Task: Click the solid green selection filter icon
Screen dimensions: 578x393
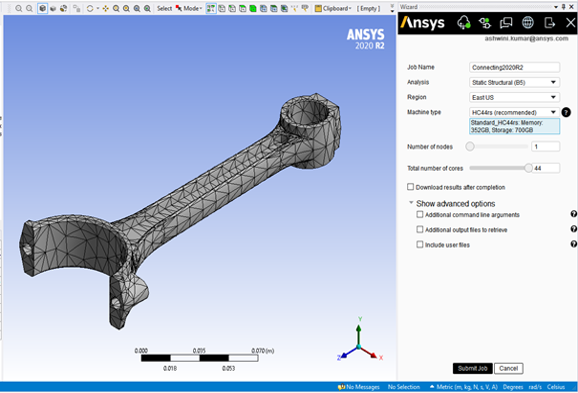Action: (253, 8)
